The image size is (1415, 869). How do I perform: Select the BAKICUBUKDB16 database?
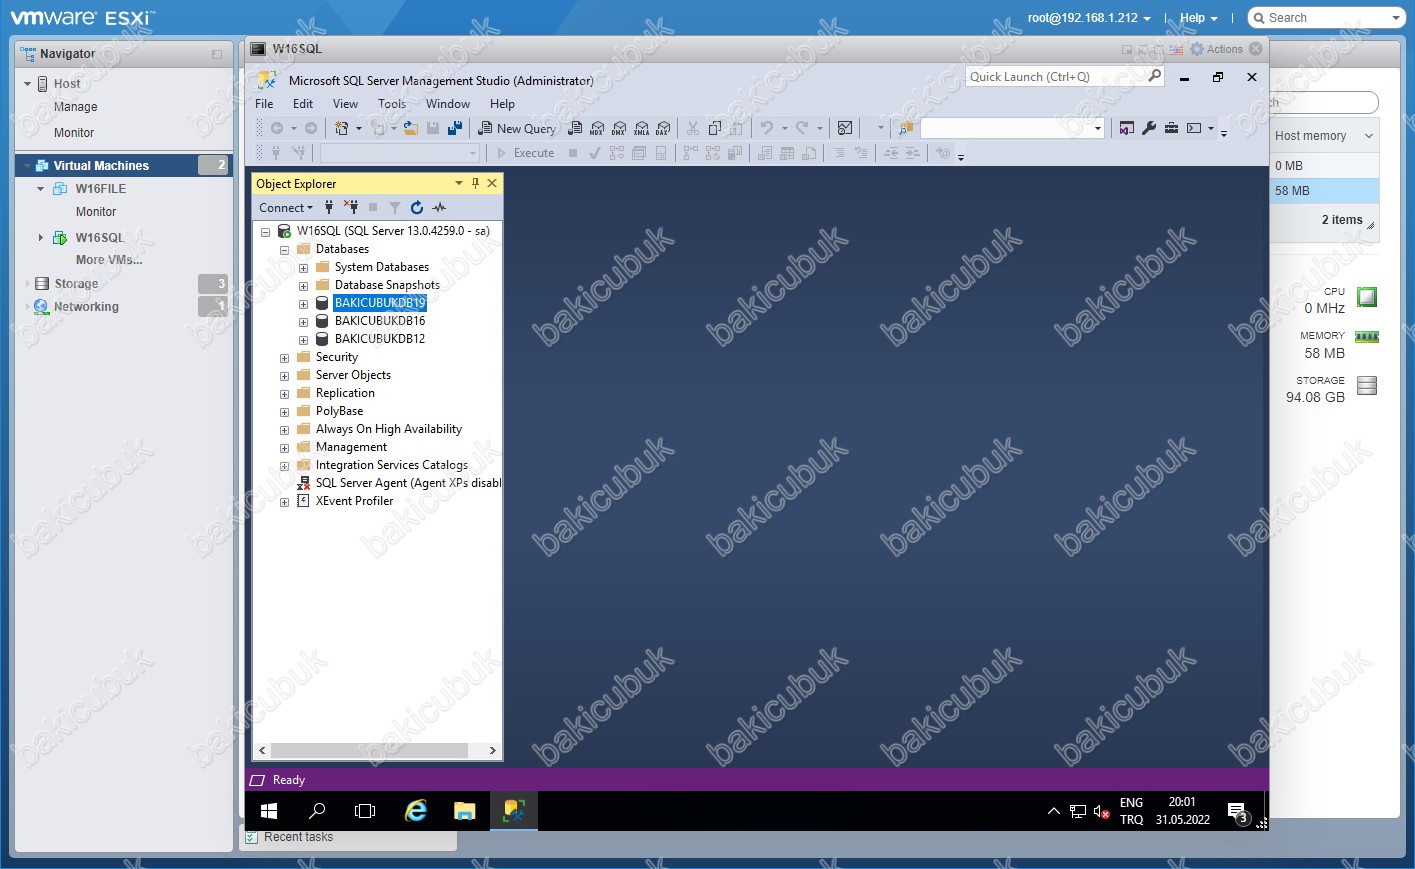point(380,321)
